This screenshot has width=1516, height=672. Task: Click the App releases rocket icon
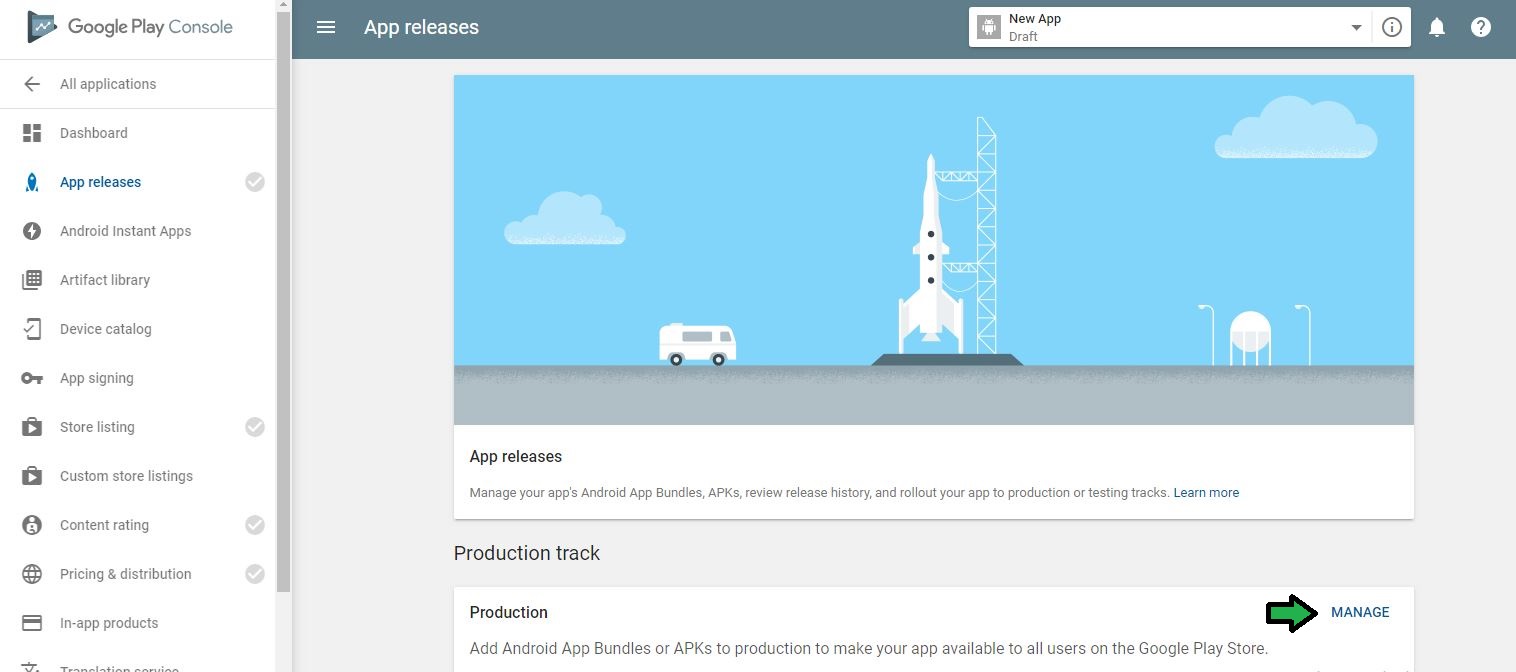point(32,182)
